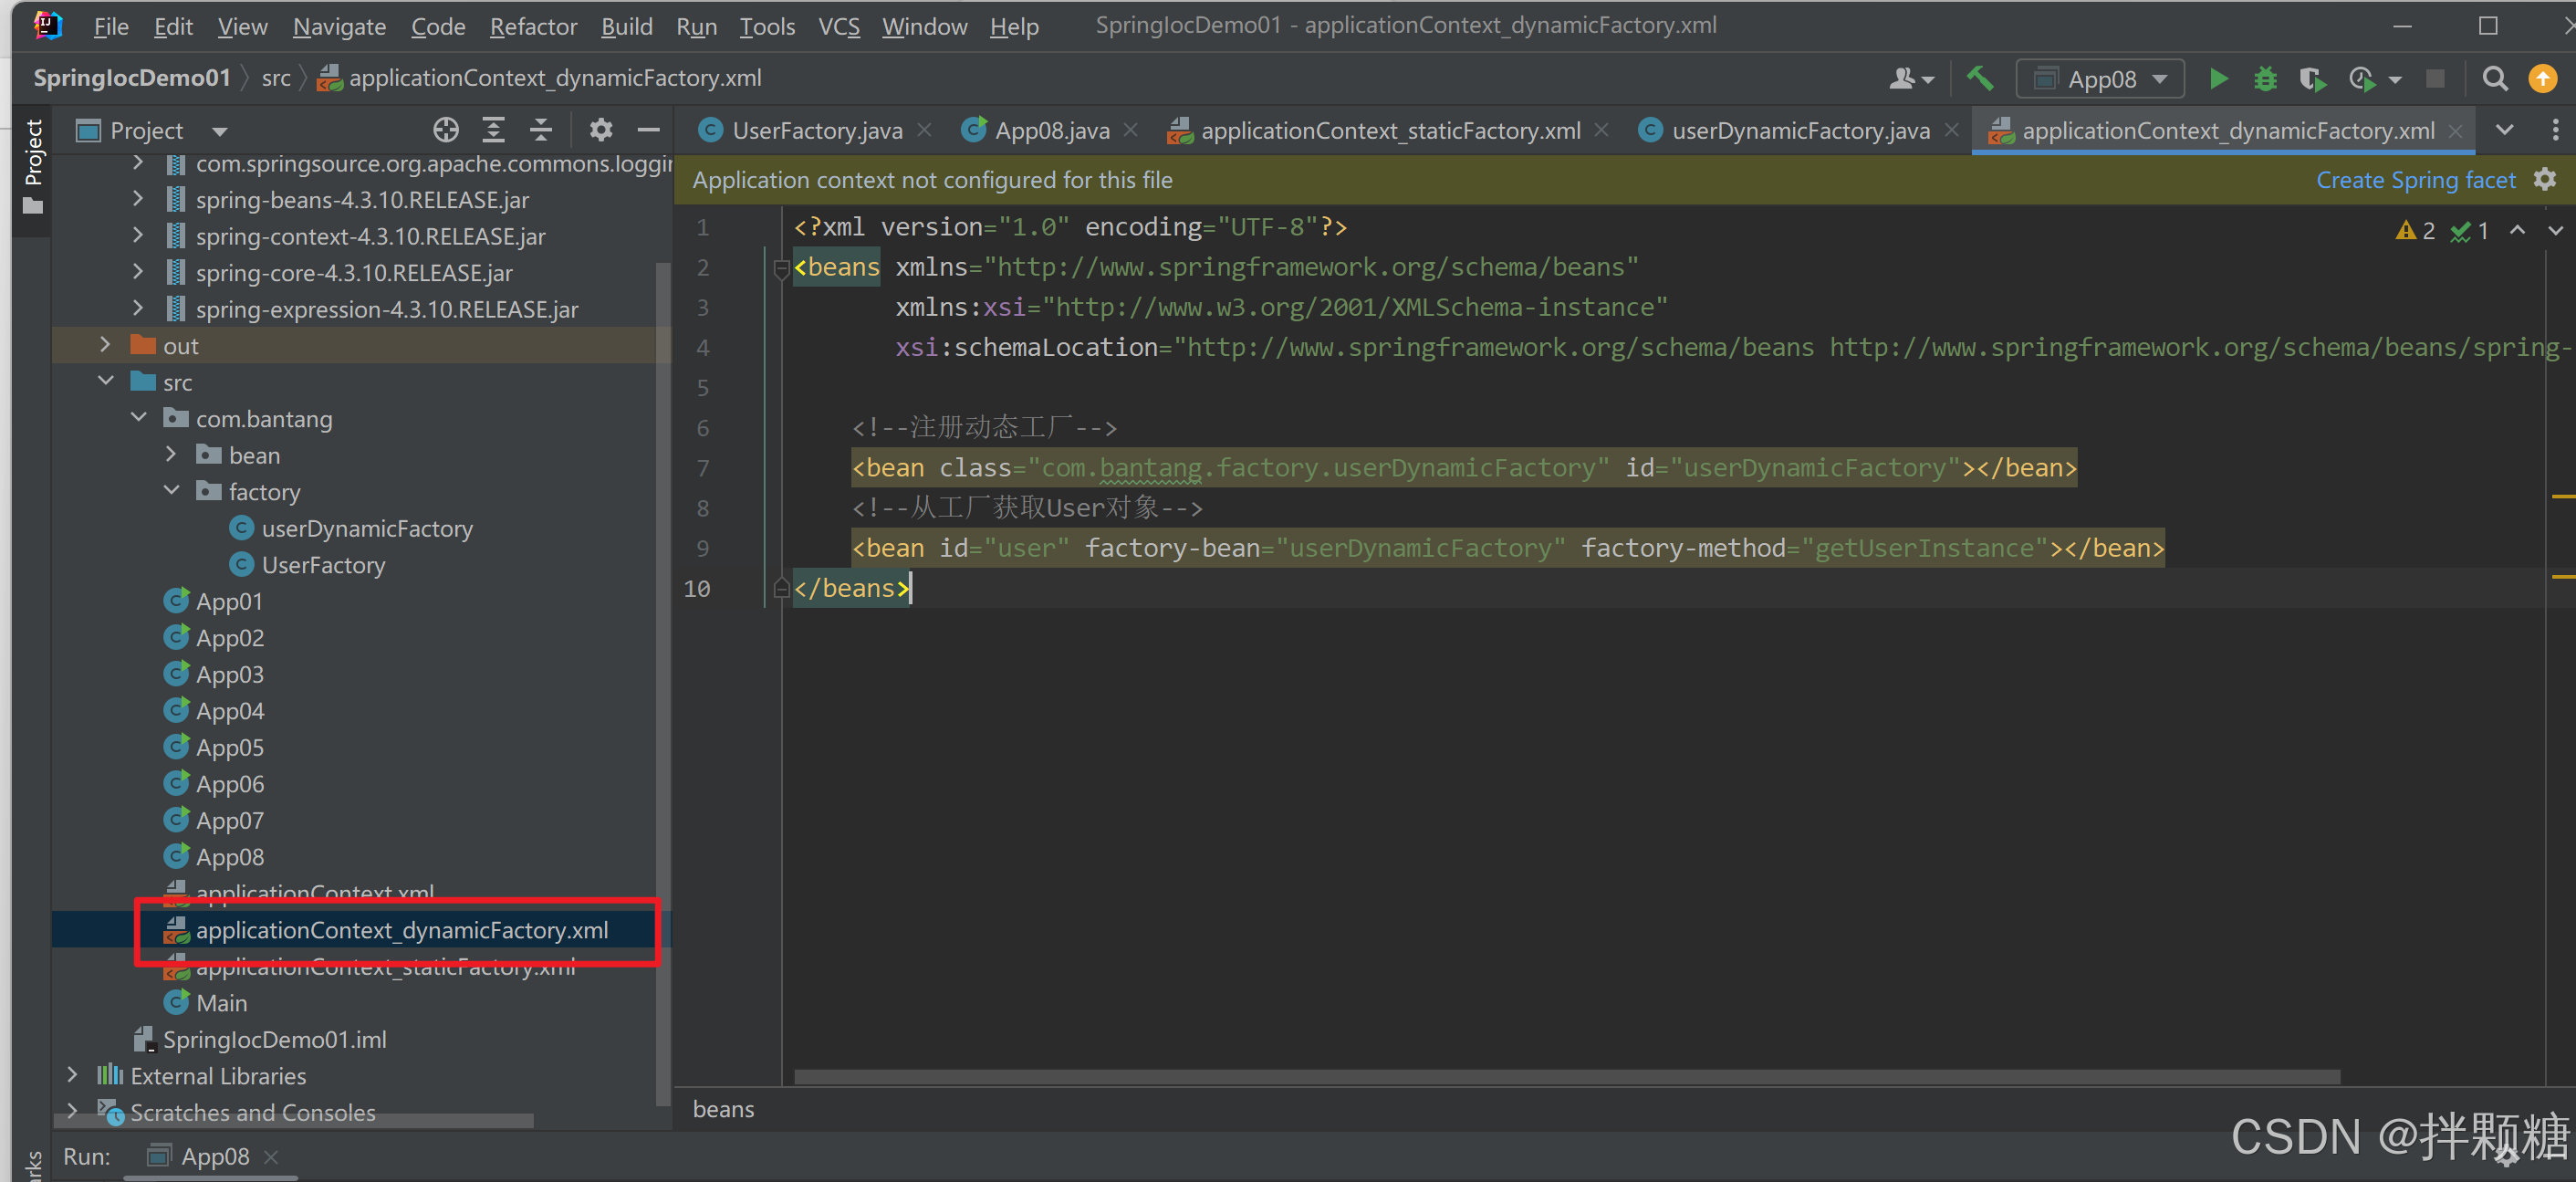The image size is (2576, 1182).
Task: Open the Refactor menu
Action: pyautogui.click(x=532, y=27)
